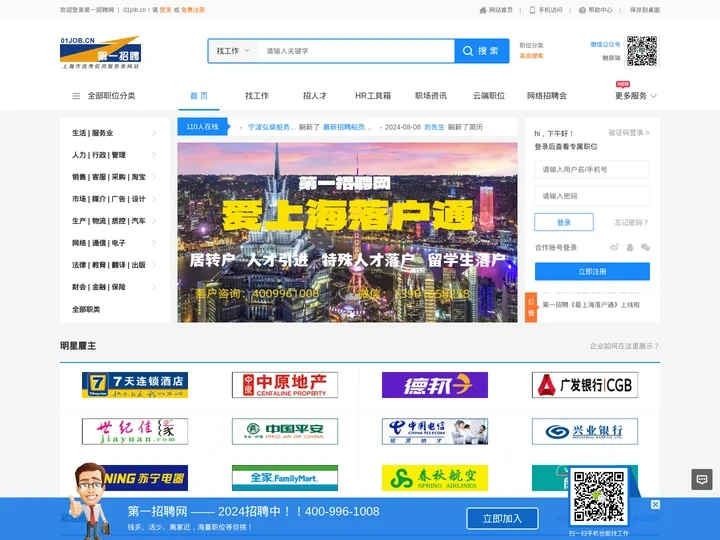Open the 广发银行 CGB employer logo

coord(585,385)
